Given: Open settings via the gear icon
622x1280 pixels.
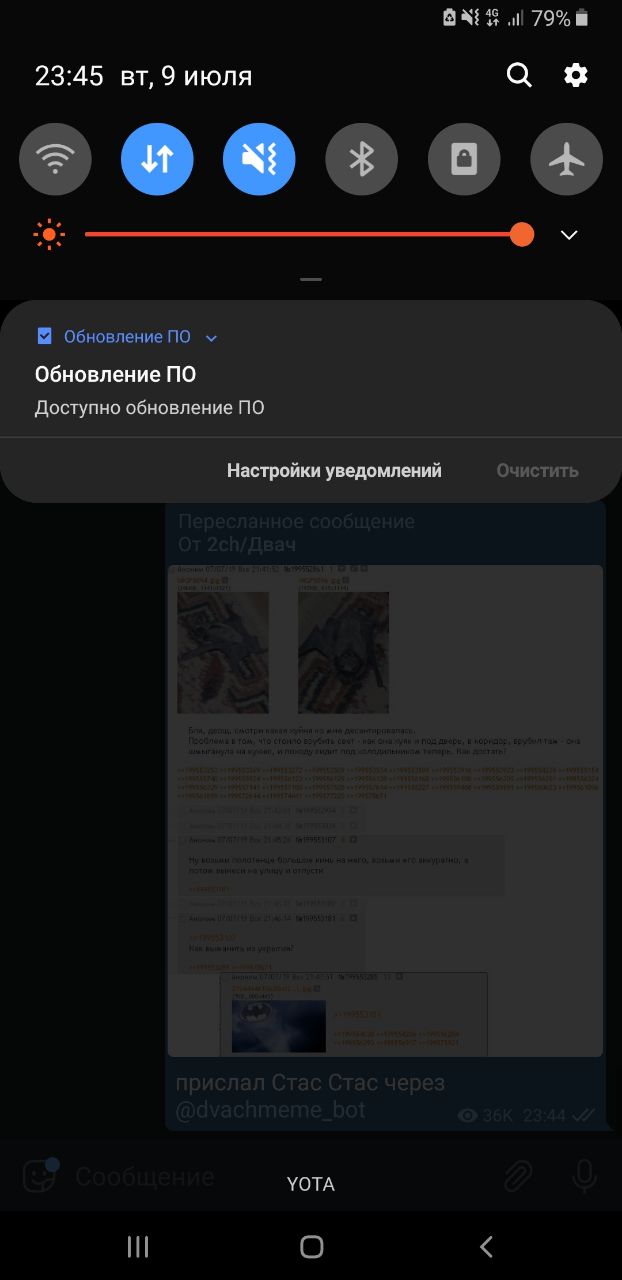Looking at the screenshot, I should tap(576, 75).
